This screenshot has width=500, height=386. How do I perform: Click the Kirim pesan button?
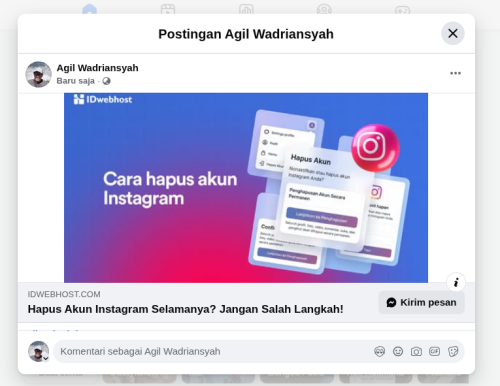[421, 302]
